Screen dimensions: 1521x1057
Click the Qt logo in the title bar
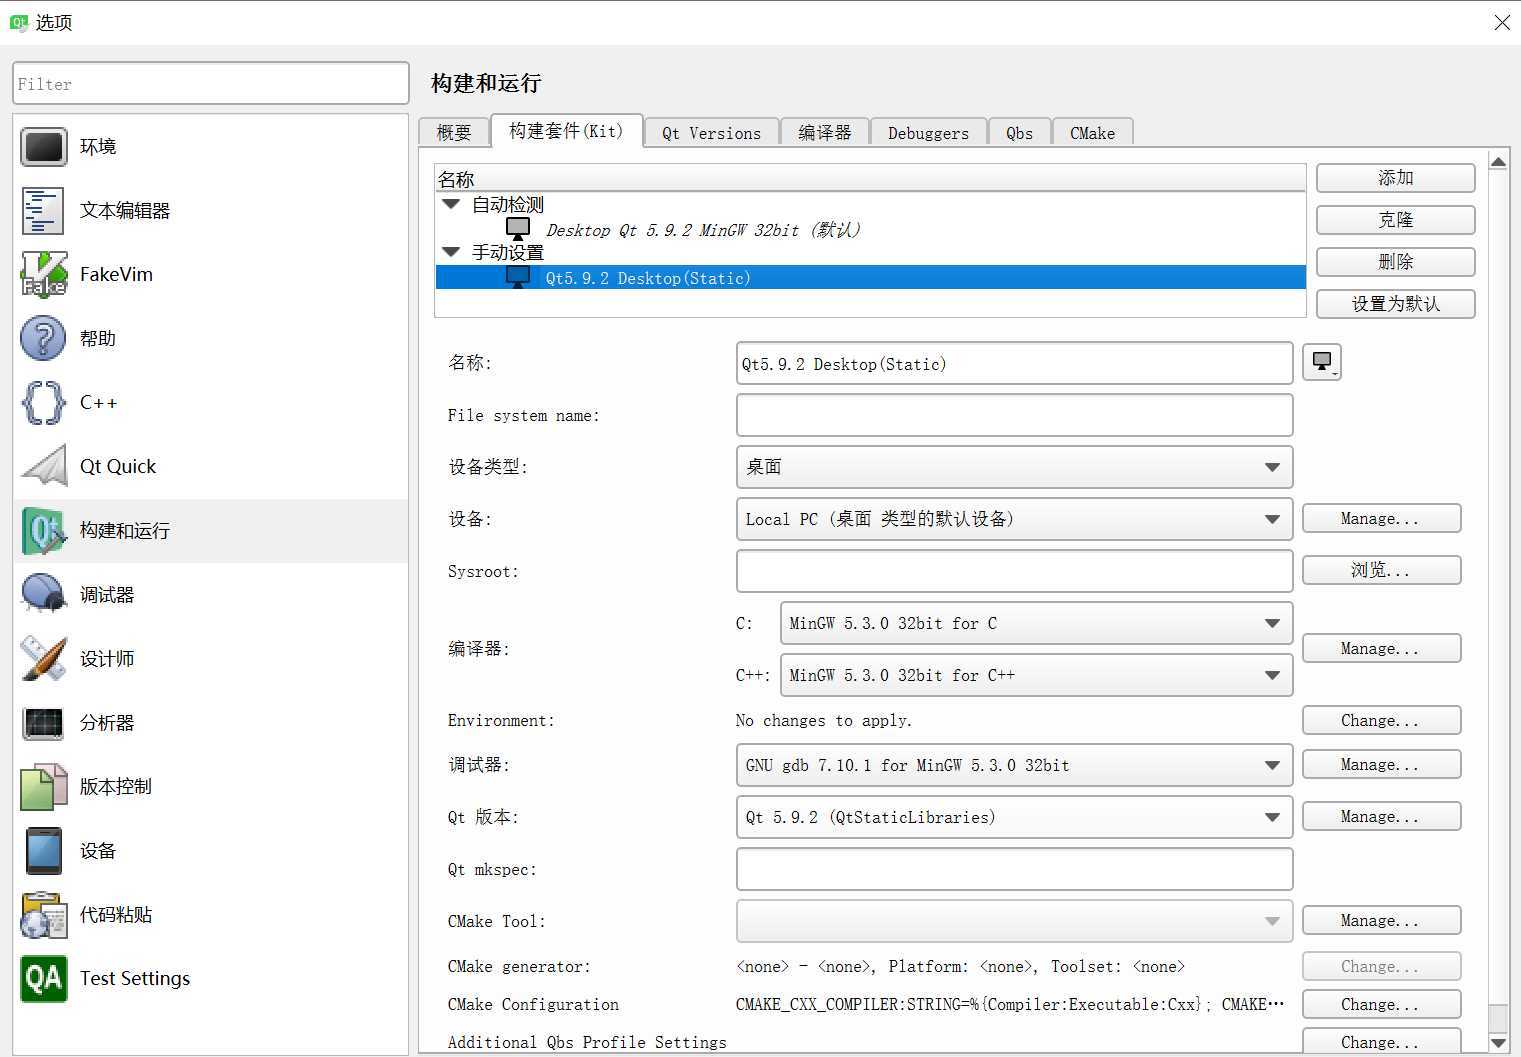point(18,22)
